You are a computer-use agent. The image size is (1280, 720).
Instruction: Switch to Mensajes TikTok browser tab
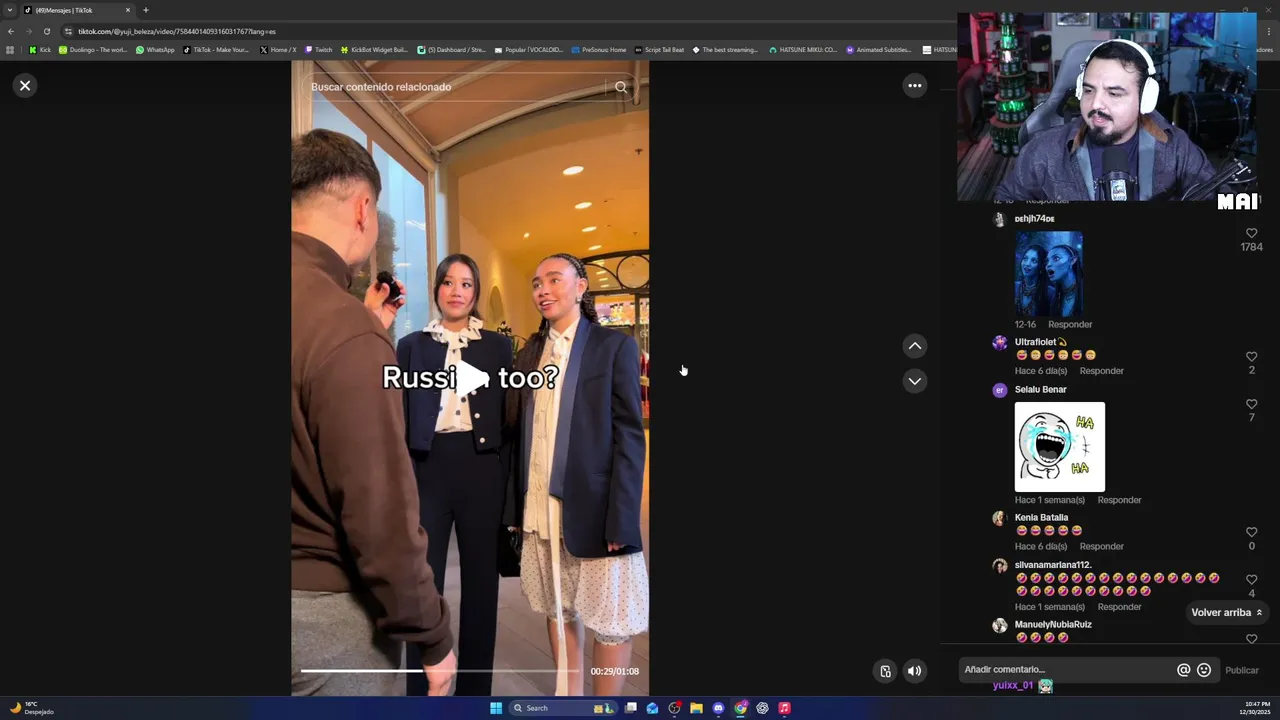pyautogui.click(x=76, y=10)
